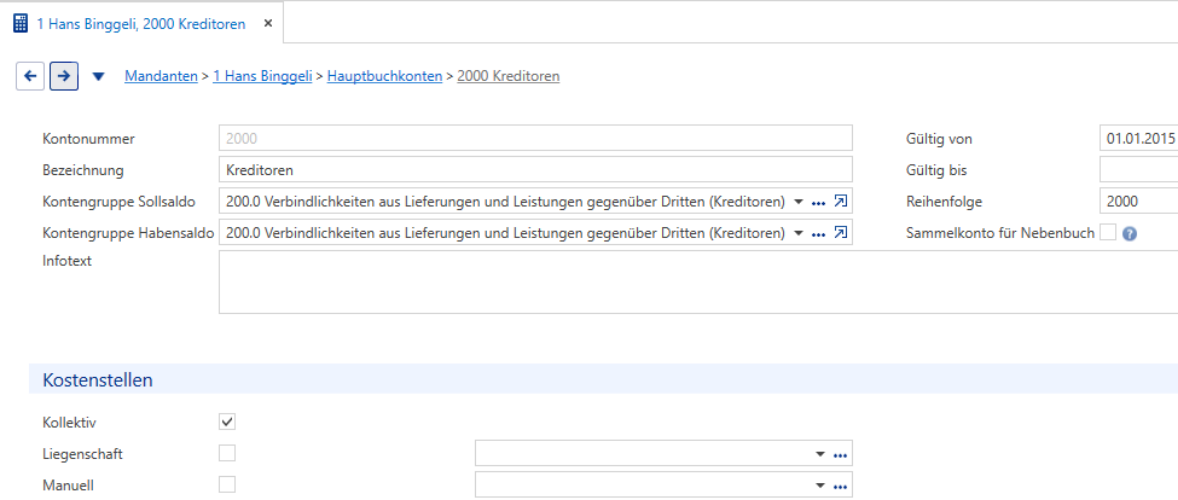
Task: Click the calculator icon in the tab header
Action: point(21,23)
